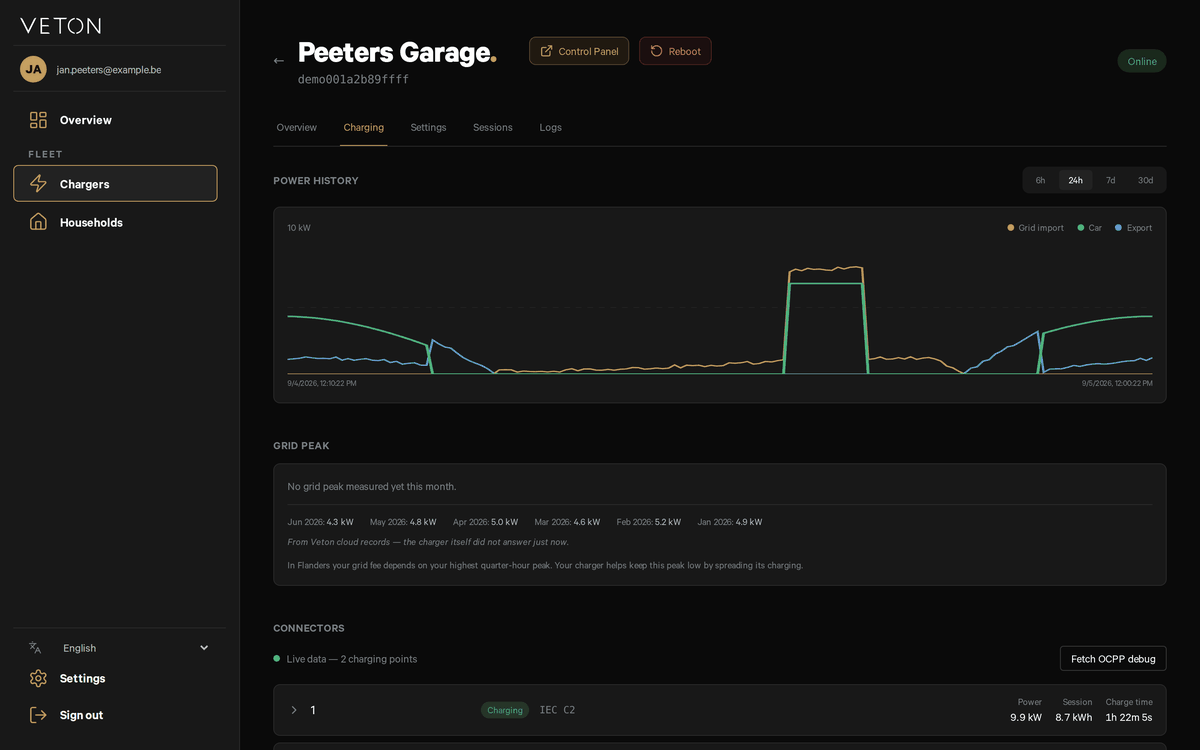Click the No grid peak measured message
Viewport: 1200px width, 750px height.
click(371, 486)
